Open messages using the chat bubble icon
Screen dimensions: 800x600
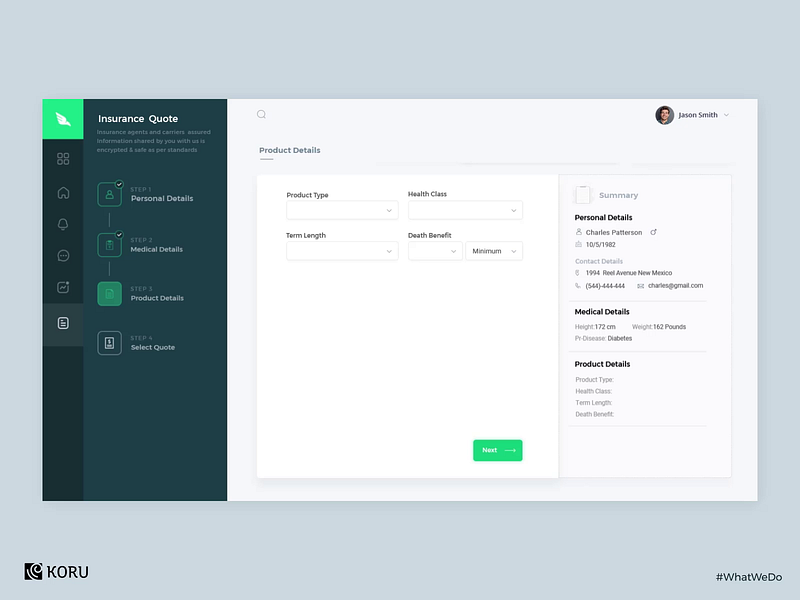(x=62, y=256)
